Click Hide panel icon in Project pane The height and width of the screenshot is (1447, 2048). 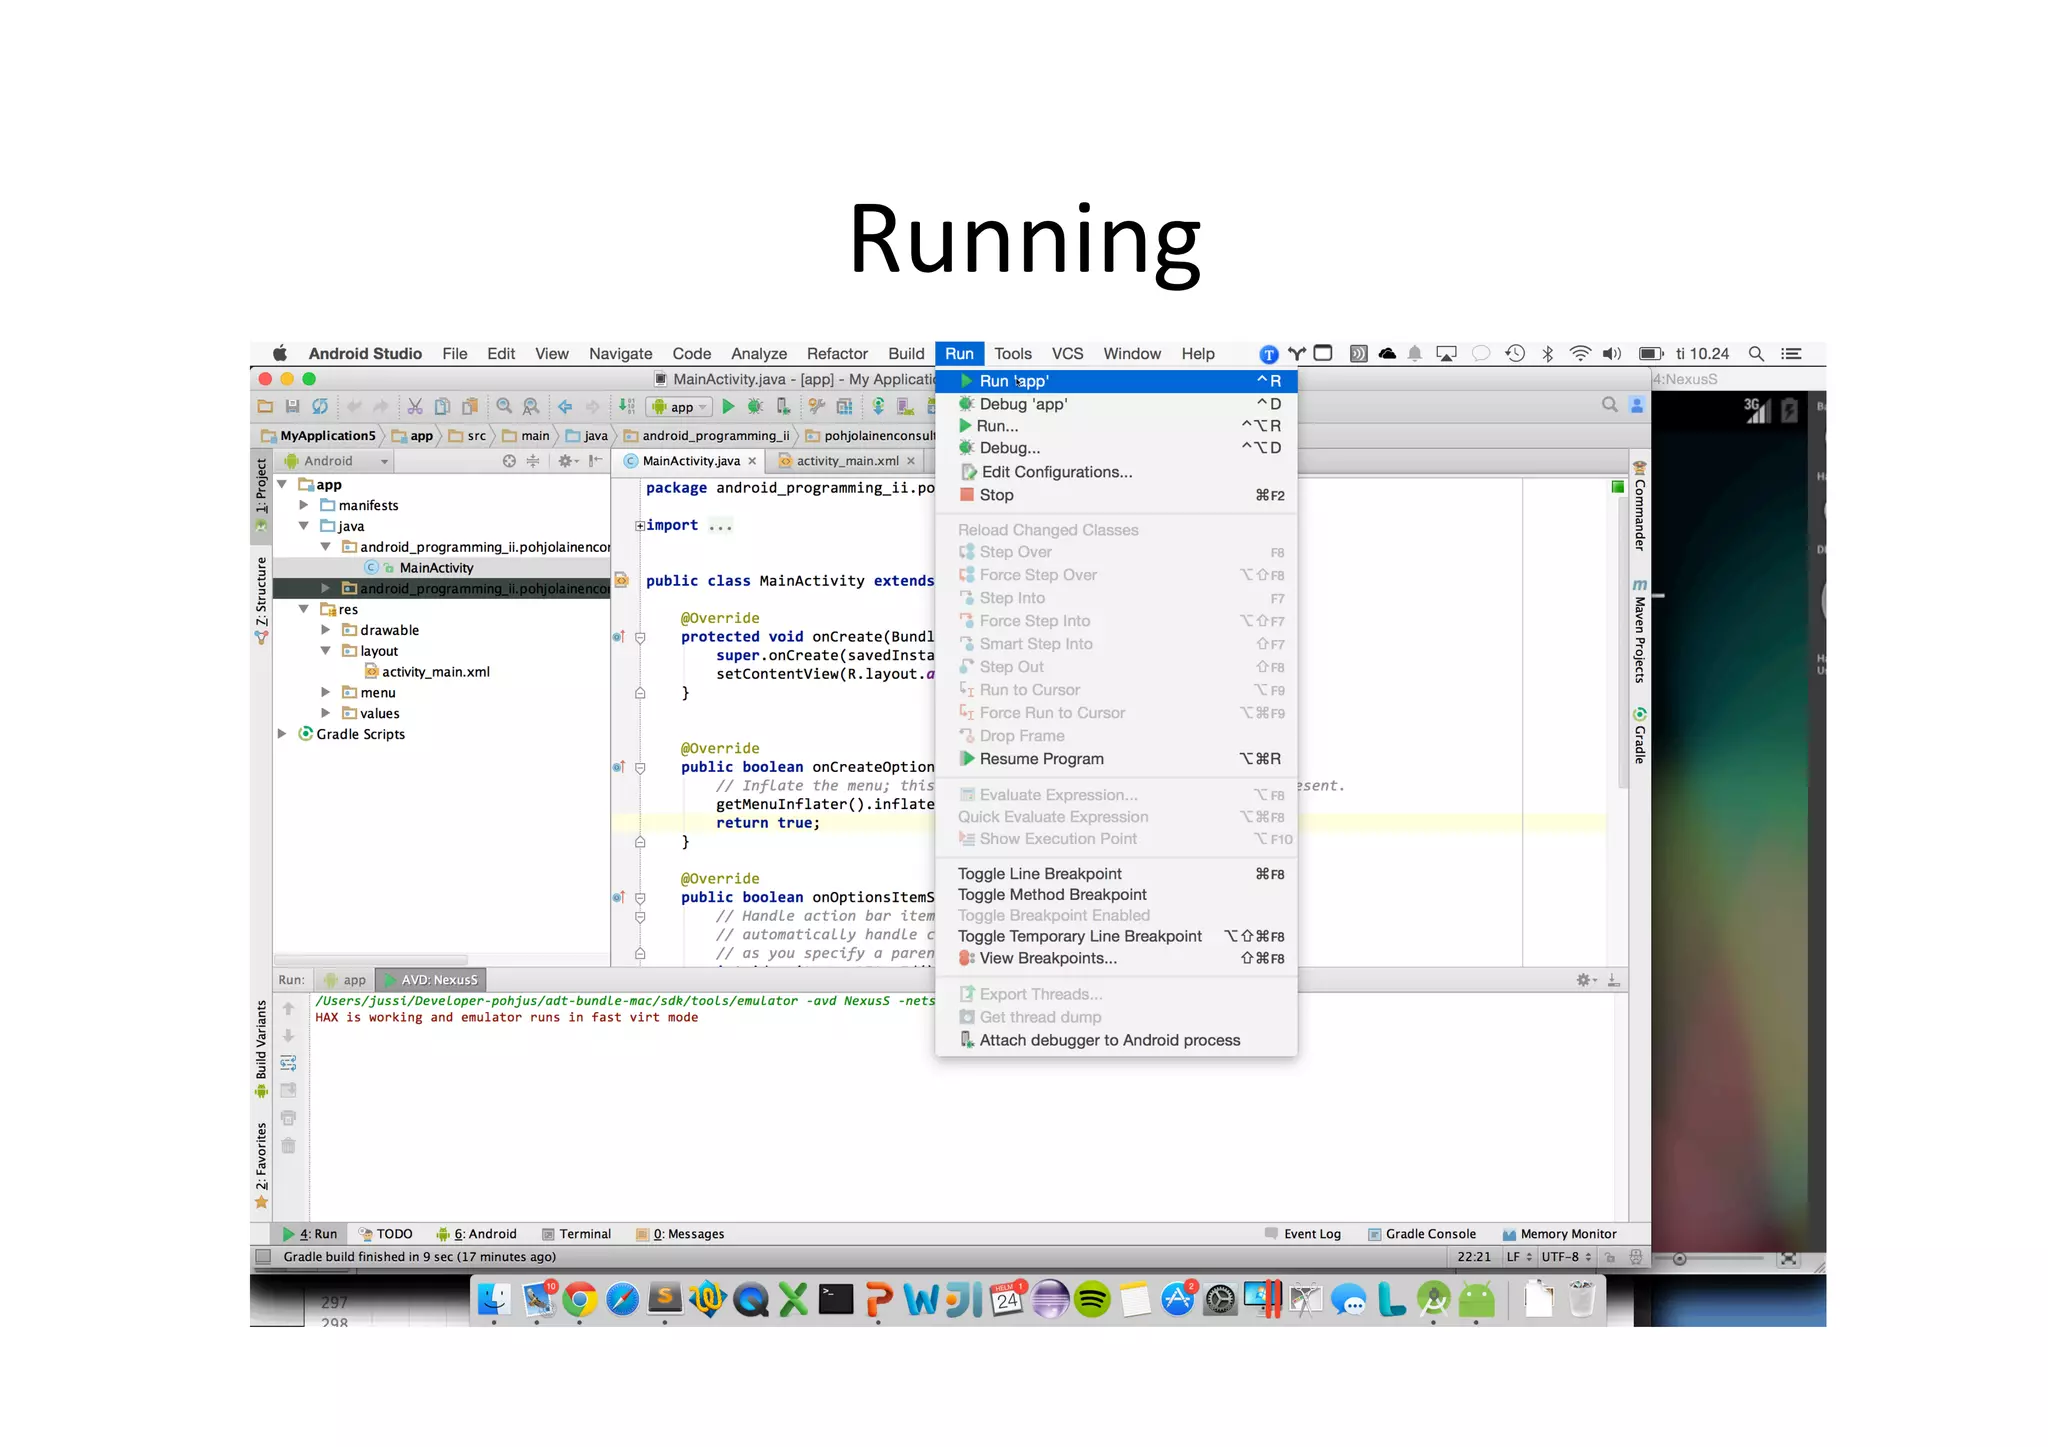[x=596, y=461]
